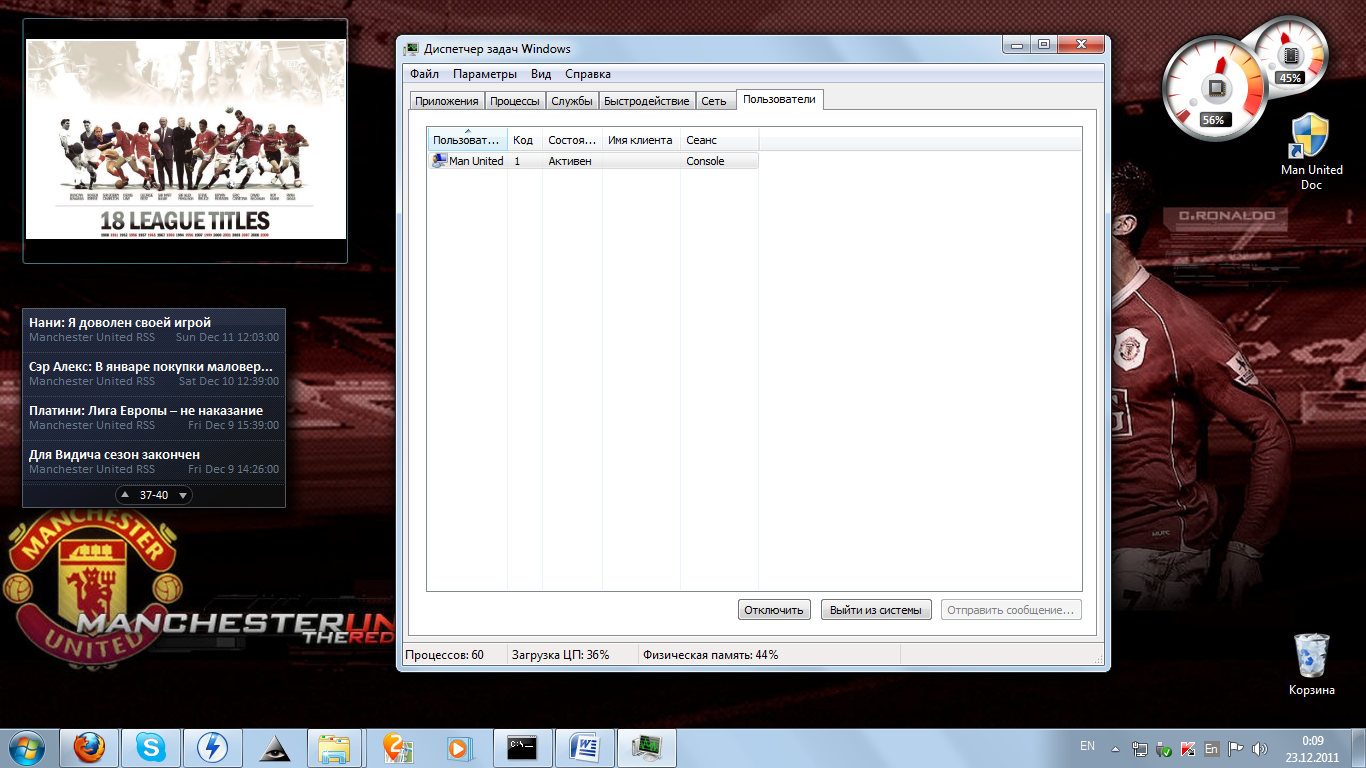Image resolution: width=1366 pixels, height=768 pixels.
Task: Click the 18 League Titles slideshow image
Action: coord(186,139)
